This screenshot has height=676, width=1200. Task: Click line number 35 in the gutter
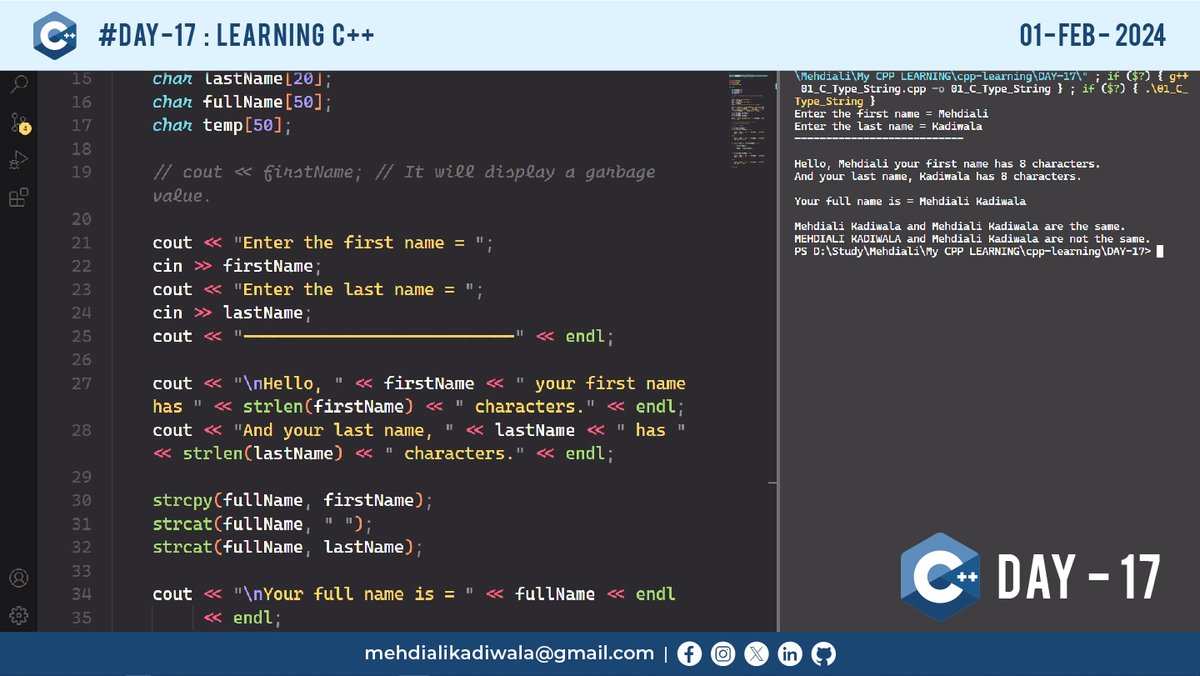[81, 617]
